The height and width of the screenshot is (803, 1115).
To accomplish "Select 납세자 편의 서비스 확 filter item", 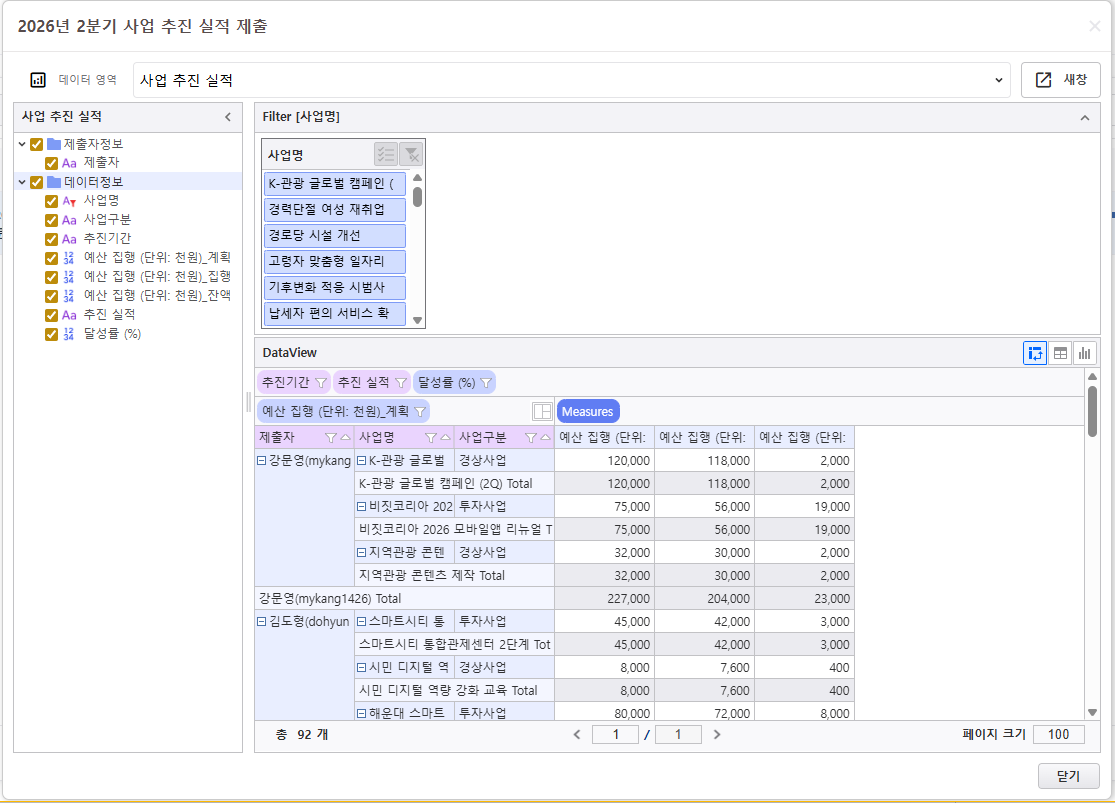I will coord(335,314).
